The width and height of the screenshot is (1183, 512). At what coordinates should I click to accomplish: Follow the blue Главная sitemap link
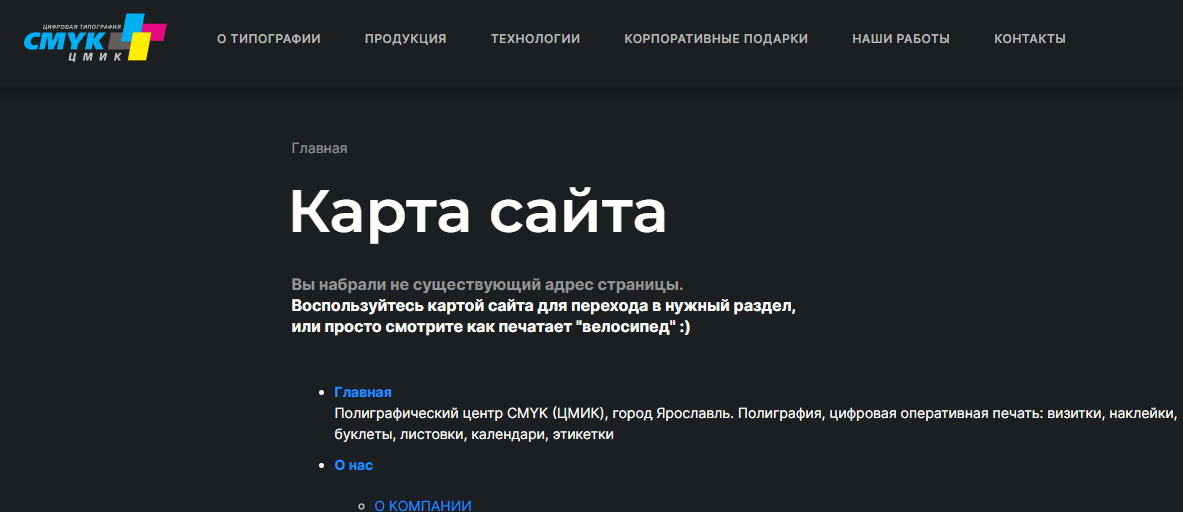(363, 393)
